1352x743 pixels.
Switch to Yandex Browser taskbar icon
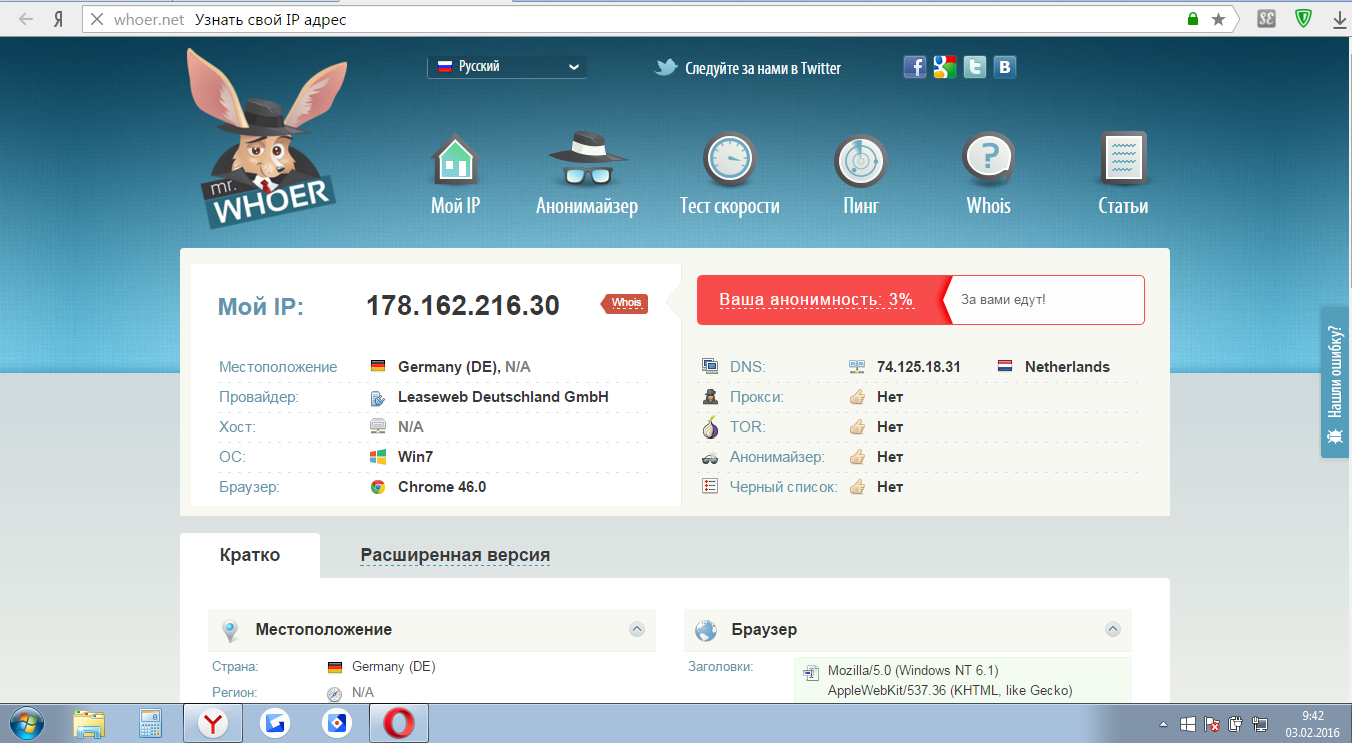click(212, 723)
